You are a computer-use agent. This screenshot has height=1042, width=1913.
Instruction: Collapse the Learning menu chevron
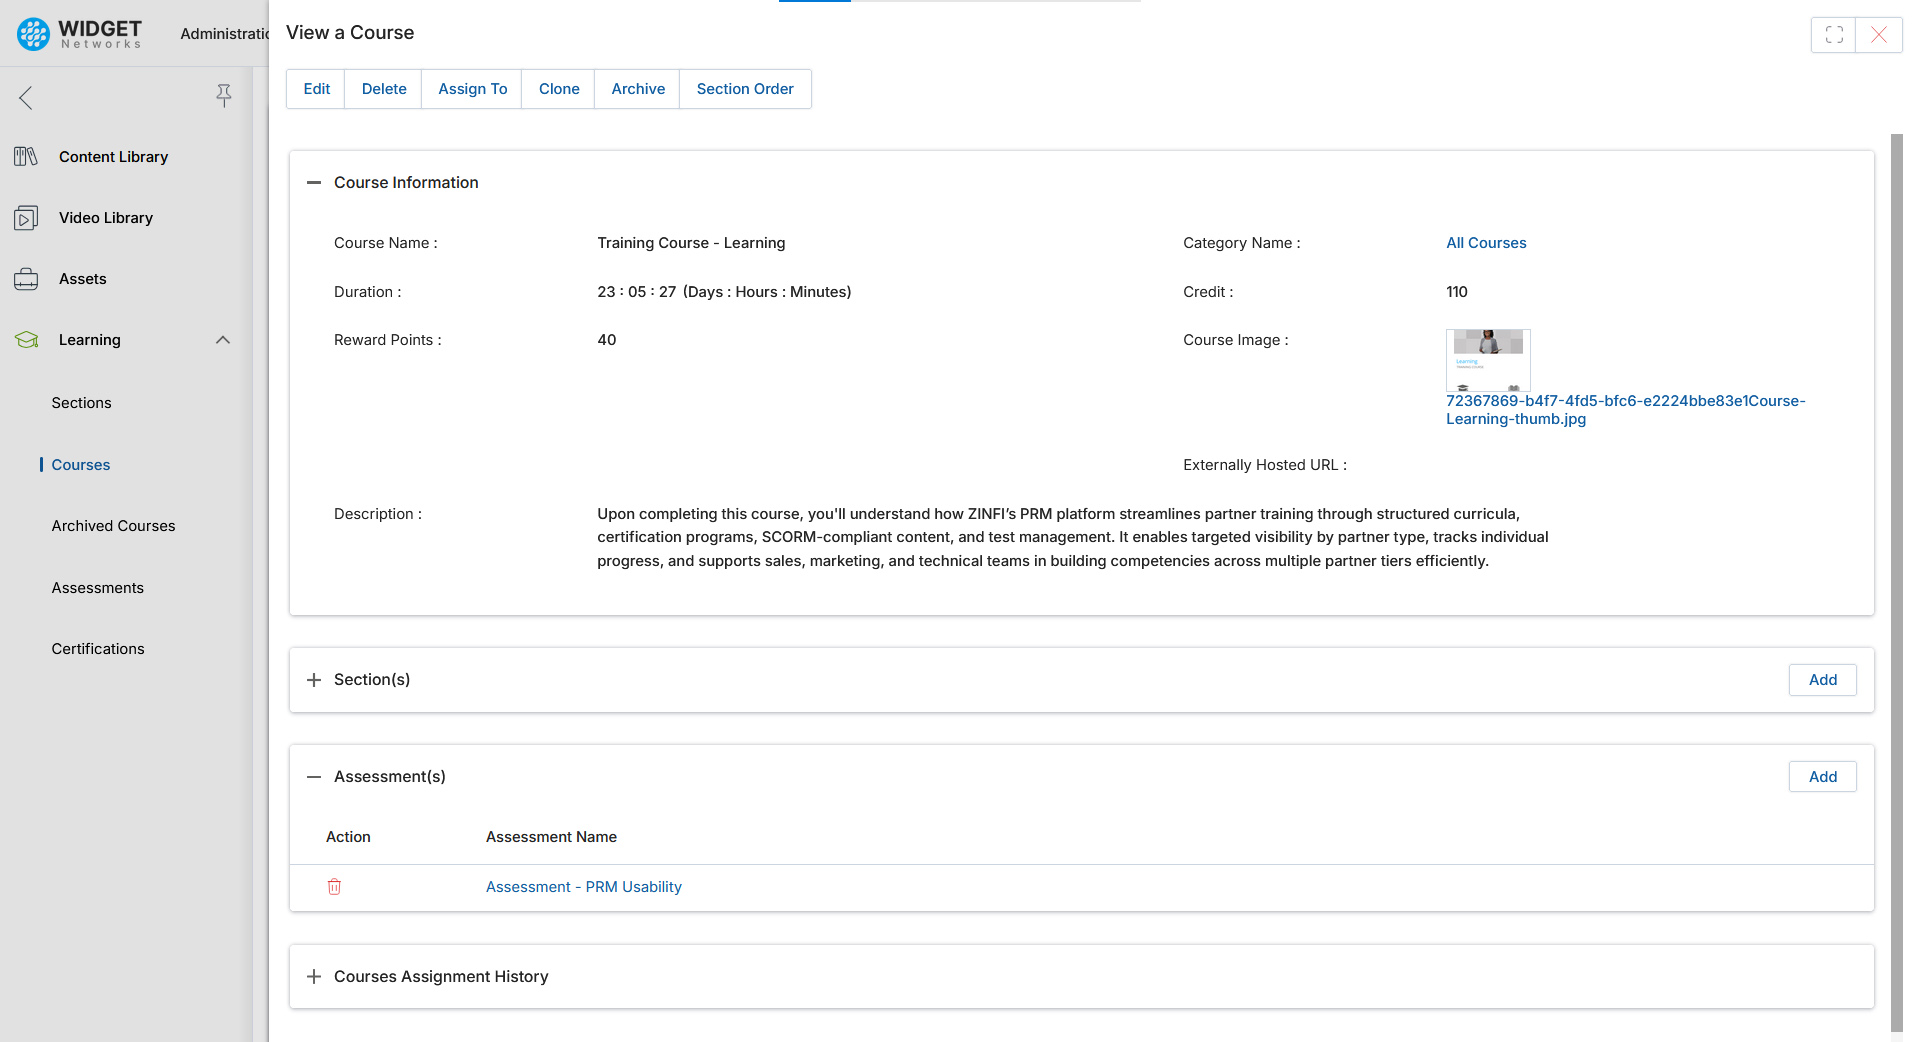223,340
